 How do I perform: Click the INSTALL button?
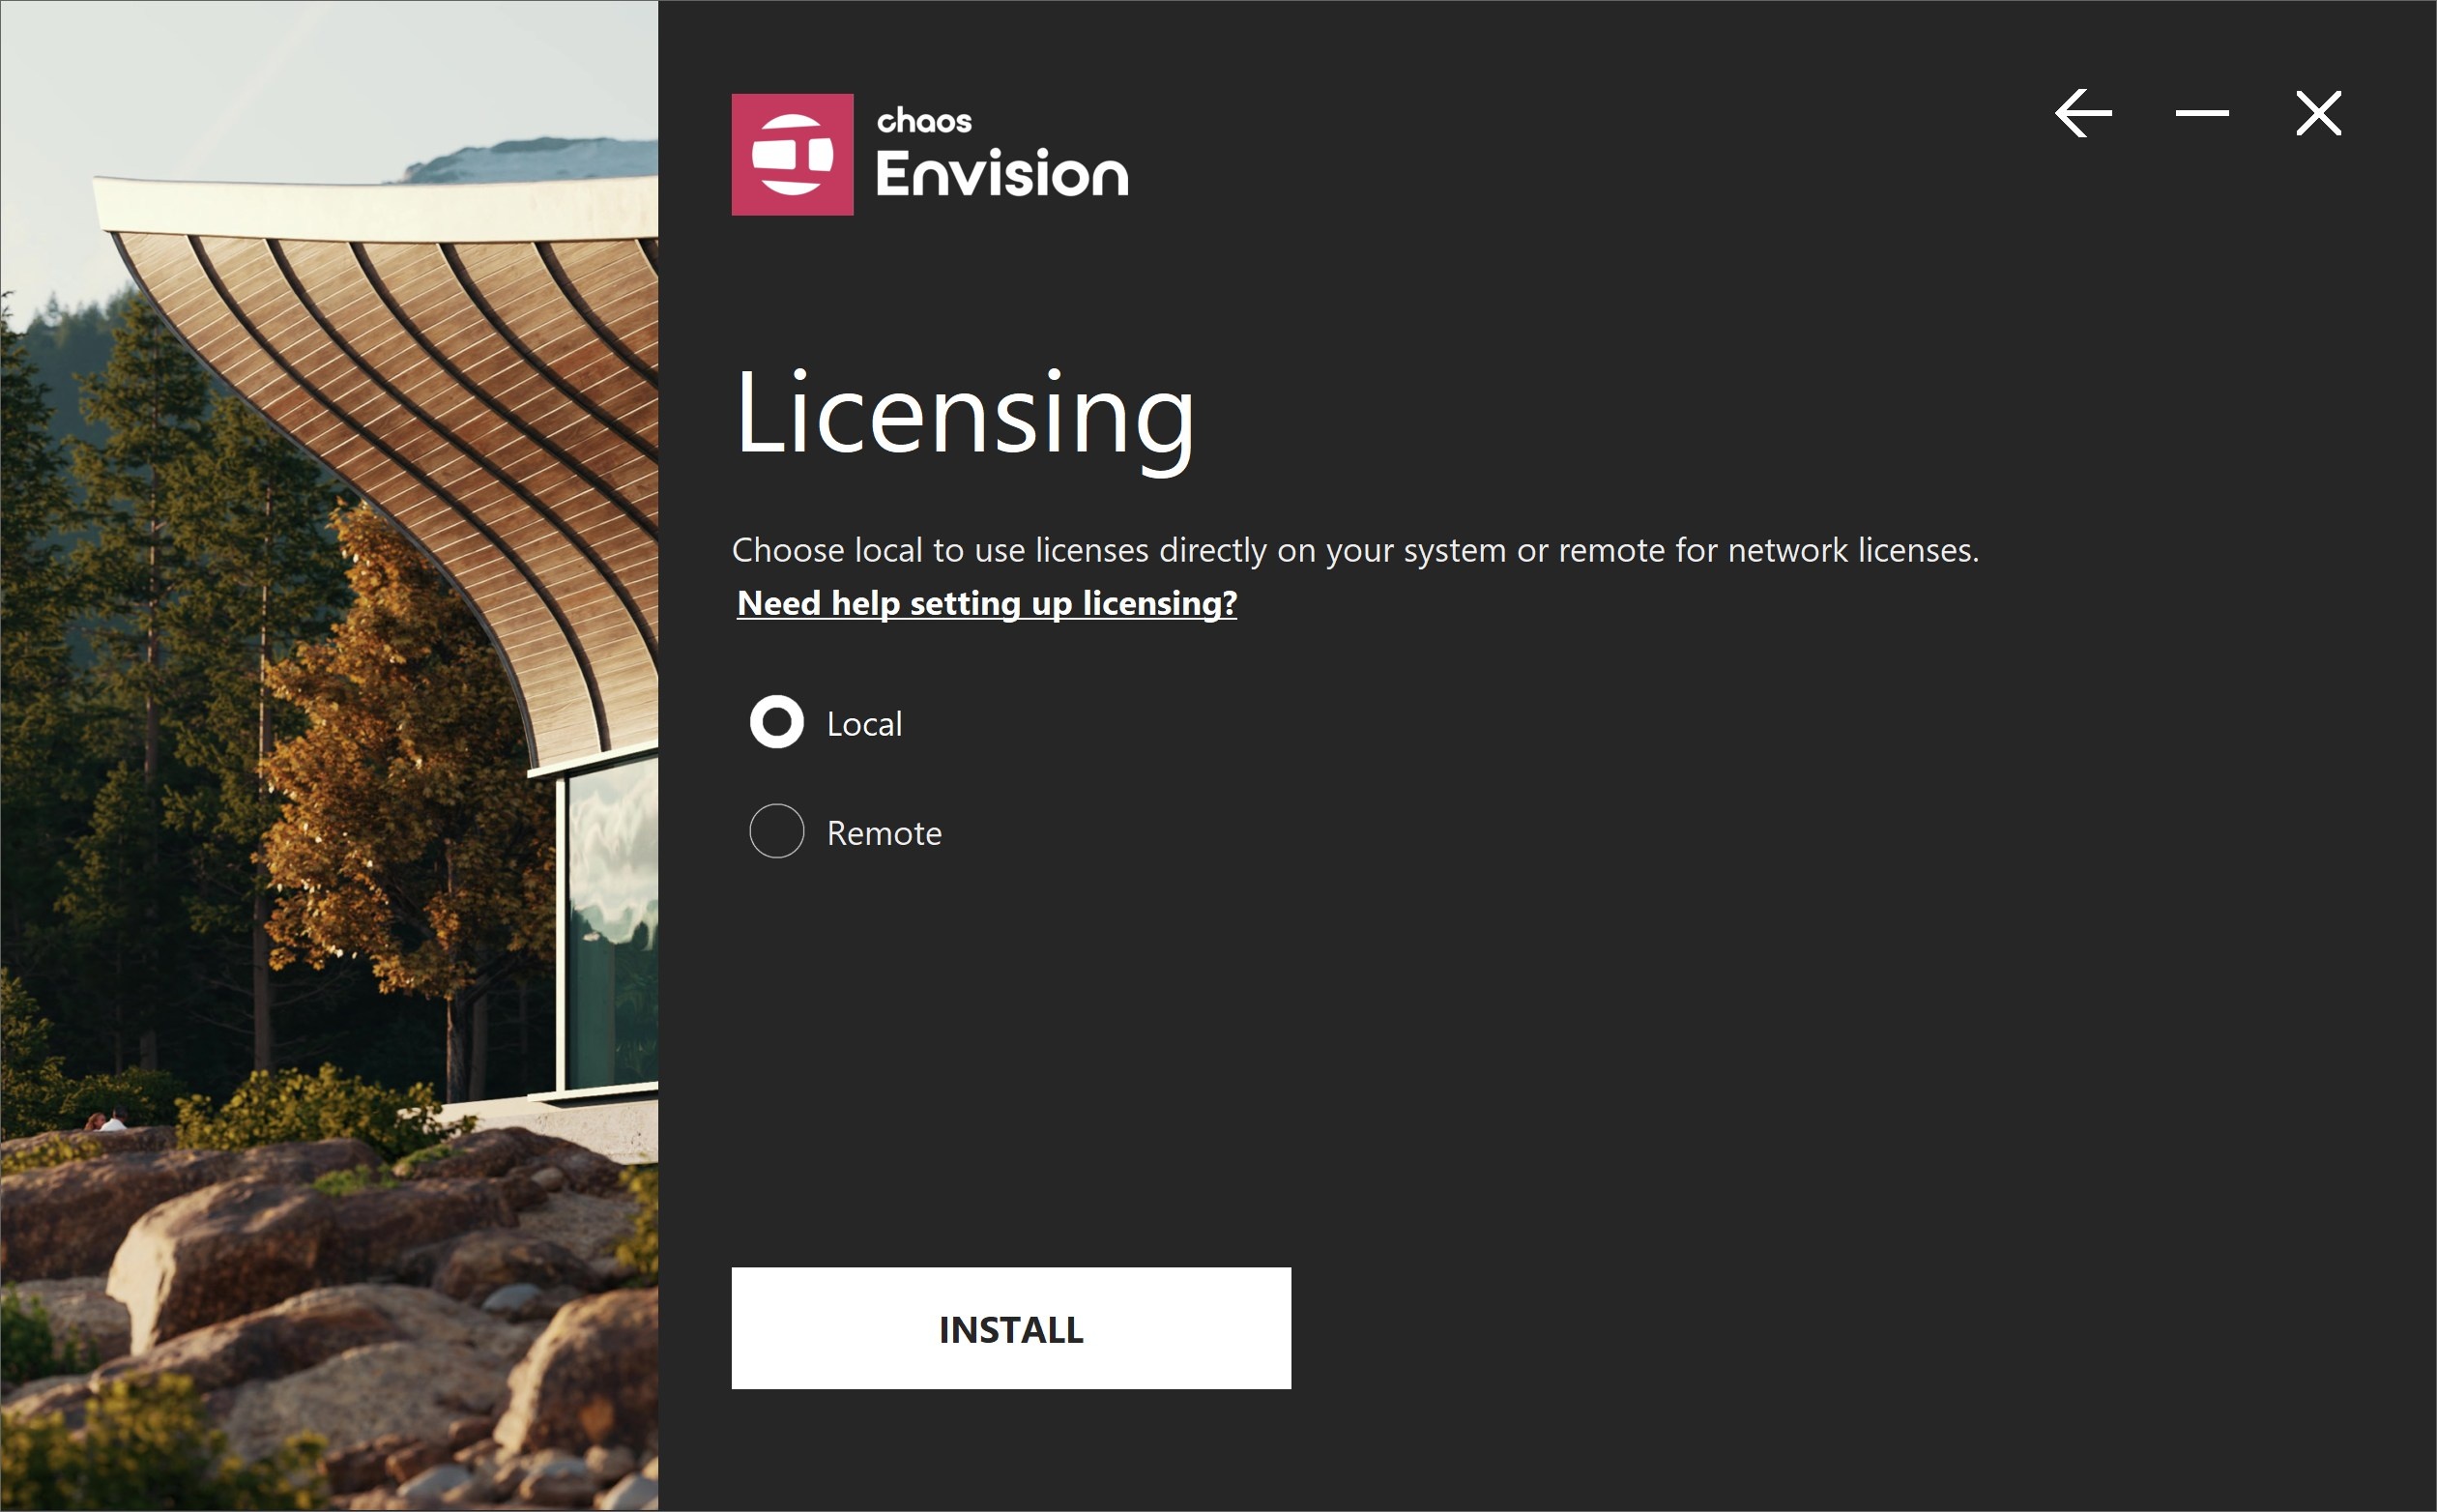tap(1011, 1328)
